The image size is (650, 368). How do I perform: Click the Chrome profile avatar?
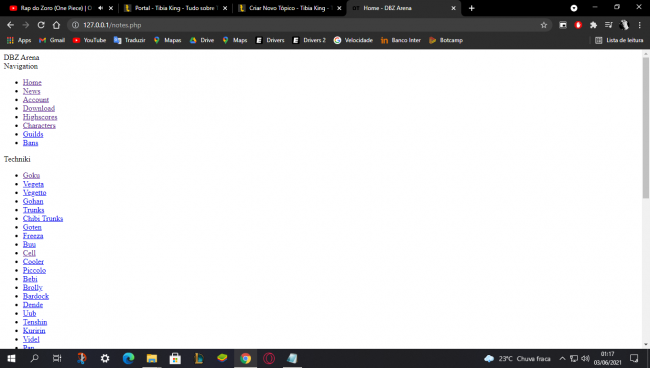[624, 25]
